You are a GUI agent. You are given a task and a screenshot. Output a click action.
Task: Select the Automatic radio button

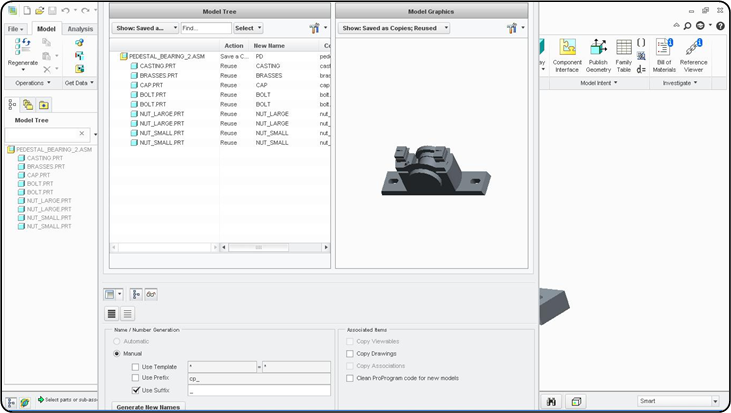(x=117, y=341)
